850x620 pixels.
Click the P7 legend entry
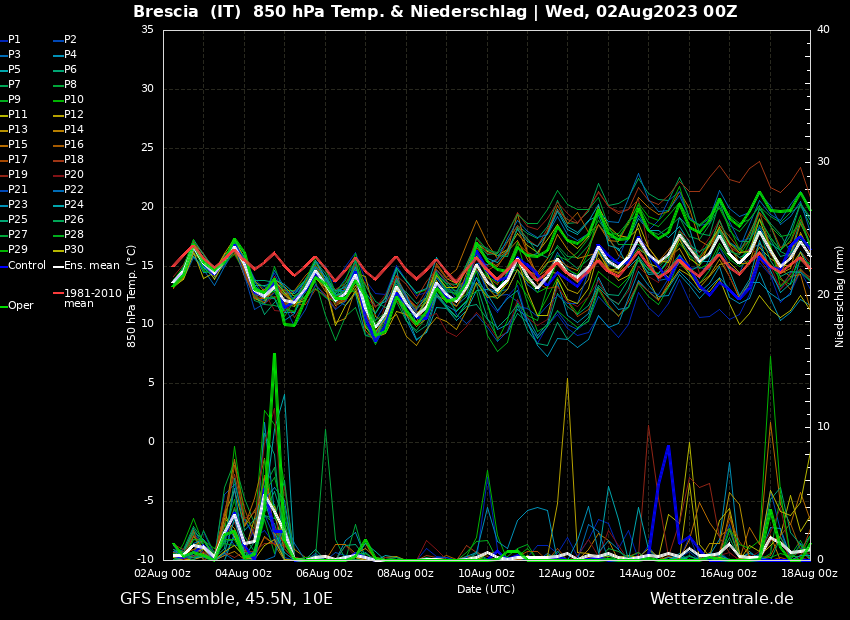[x=10, y=85]
